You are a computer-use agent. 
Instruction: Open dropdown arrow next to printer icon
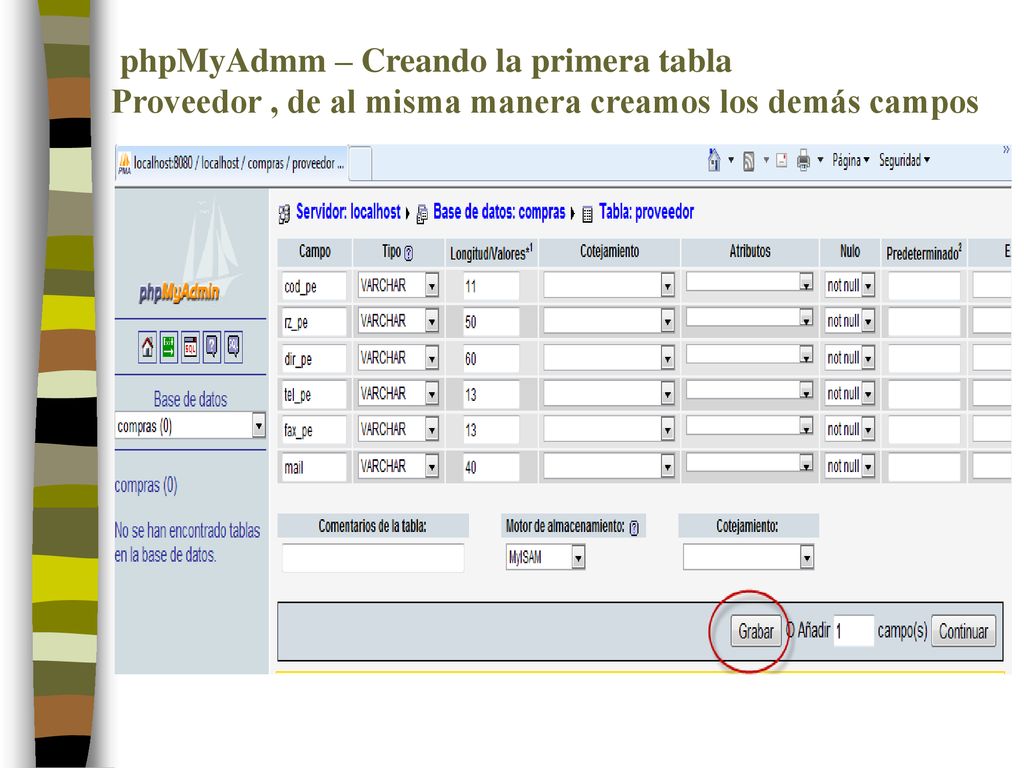coord(820,160)
